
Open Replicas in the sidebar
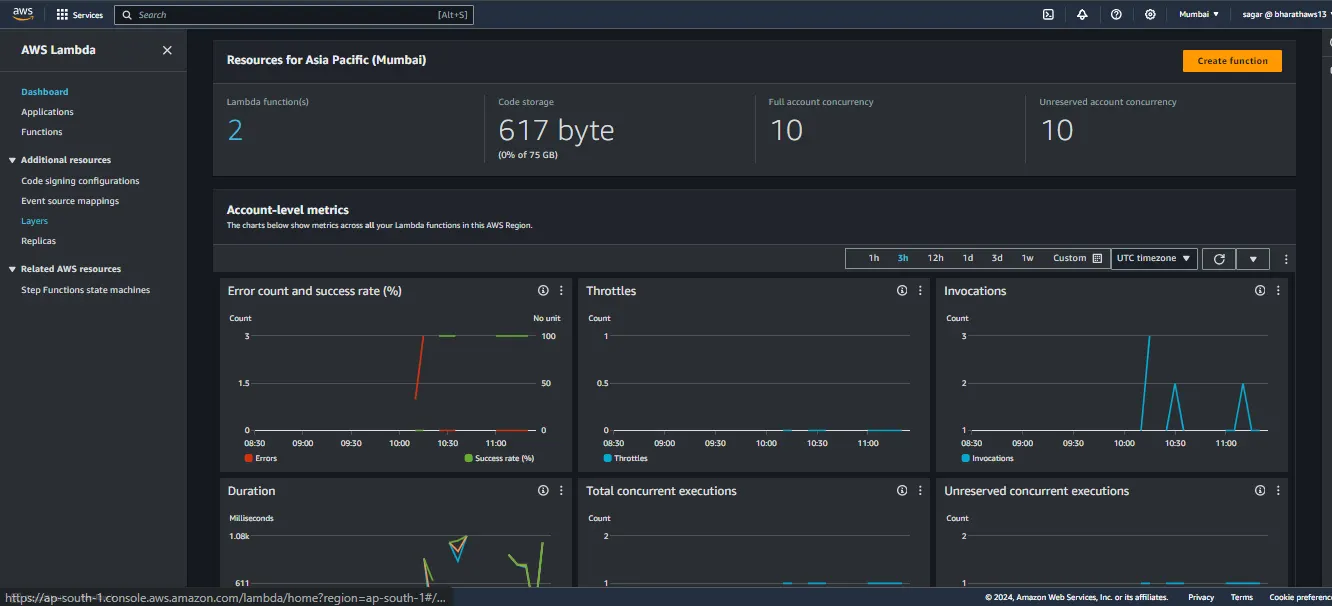[x=38, y=241]
